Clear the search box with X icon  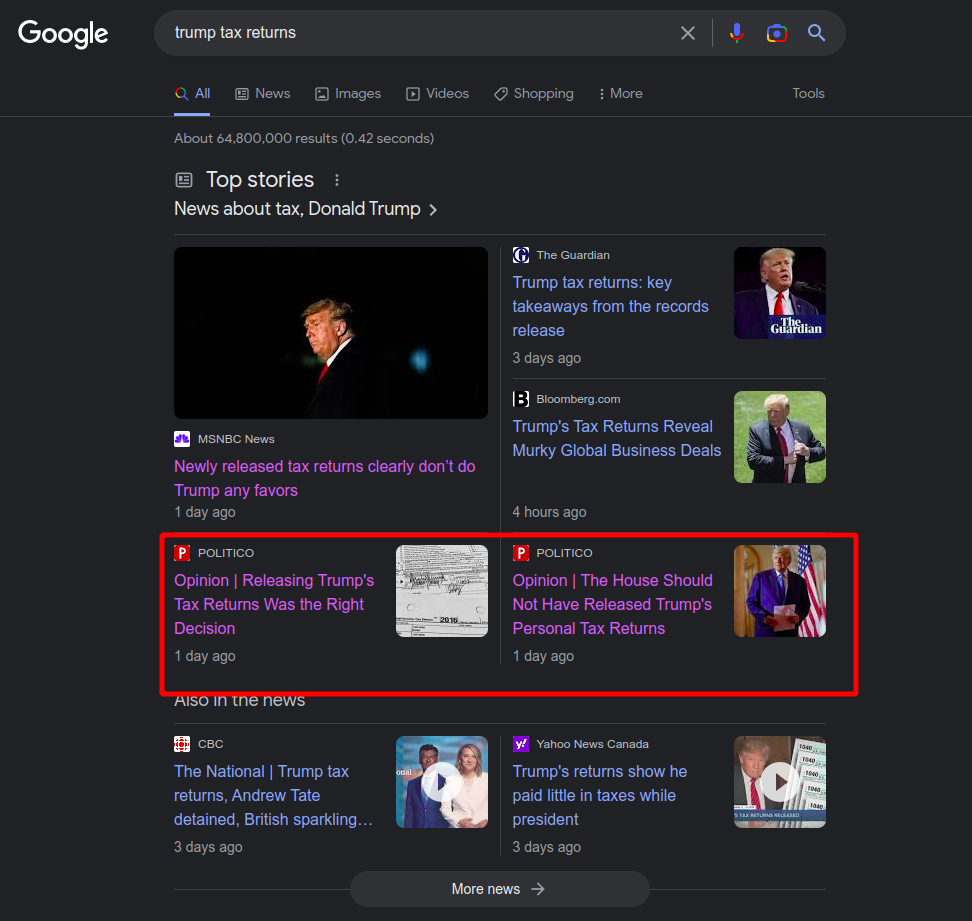[x=688, y=33]
